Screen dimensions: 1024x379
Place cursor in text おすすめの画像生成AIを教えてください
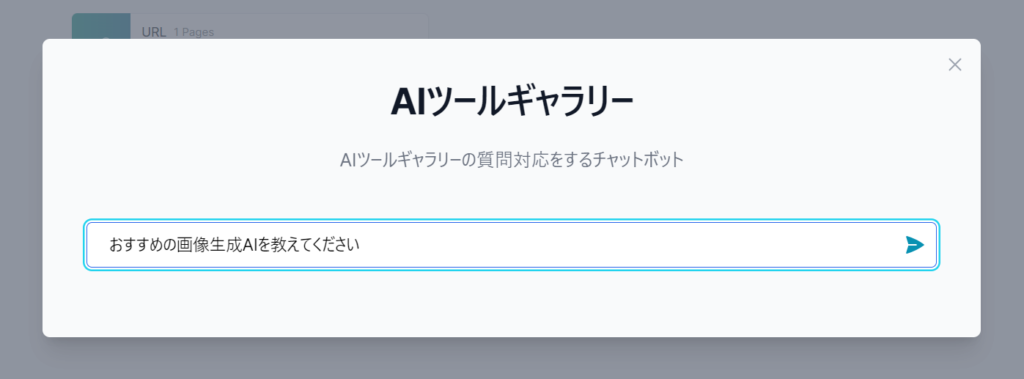234,246
